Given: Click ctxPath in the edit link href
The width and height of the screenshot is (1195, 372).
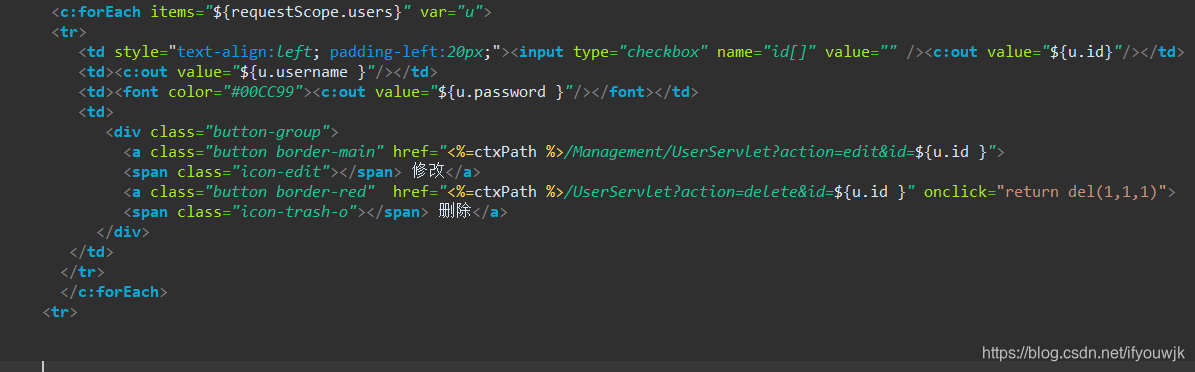Looking at the screenshot, I should 506,152.
